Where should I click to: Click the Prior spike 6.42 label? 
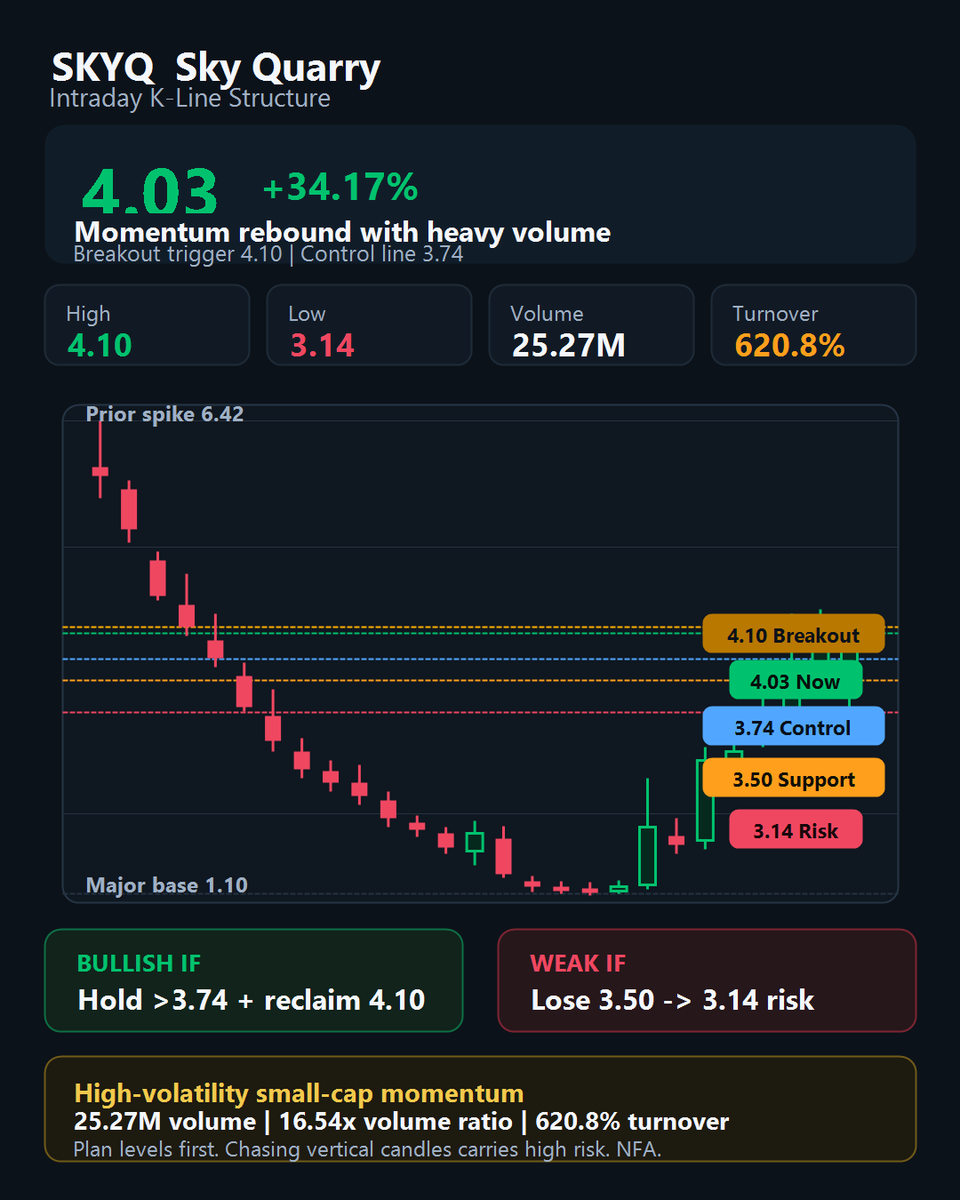click(x=165, y=414)
